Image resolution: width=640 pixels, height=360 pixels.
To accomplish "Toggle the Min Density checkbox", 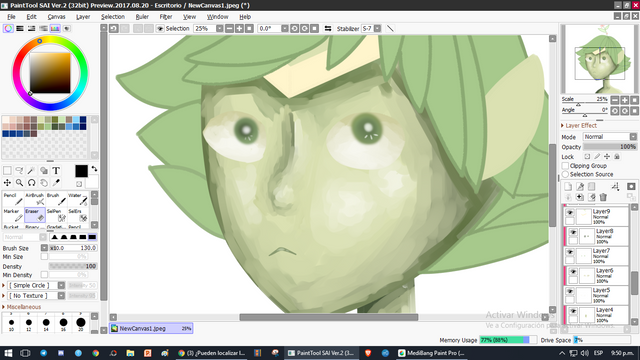I will (x=44, y=275).
